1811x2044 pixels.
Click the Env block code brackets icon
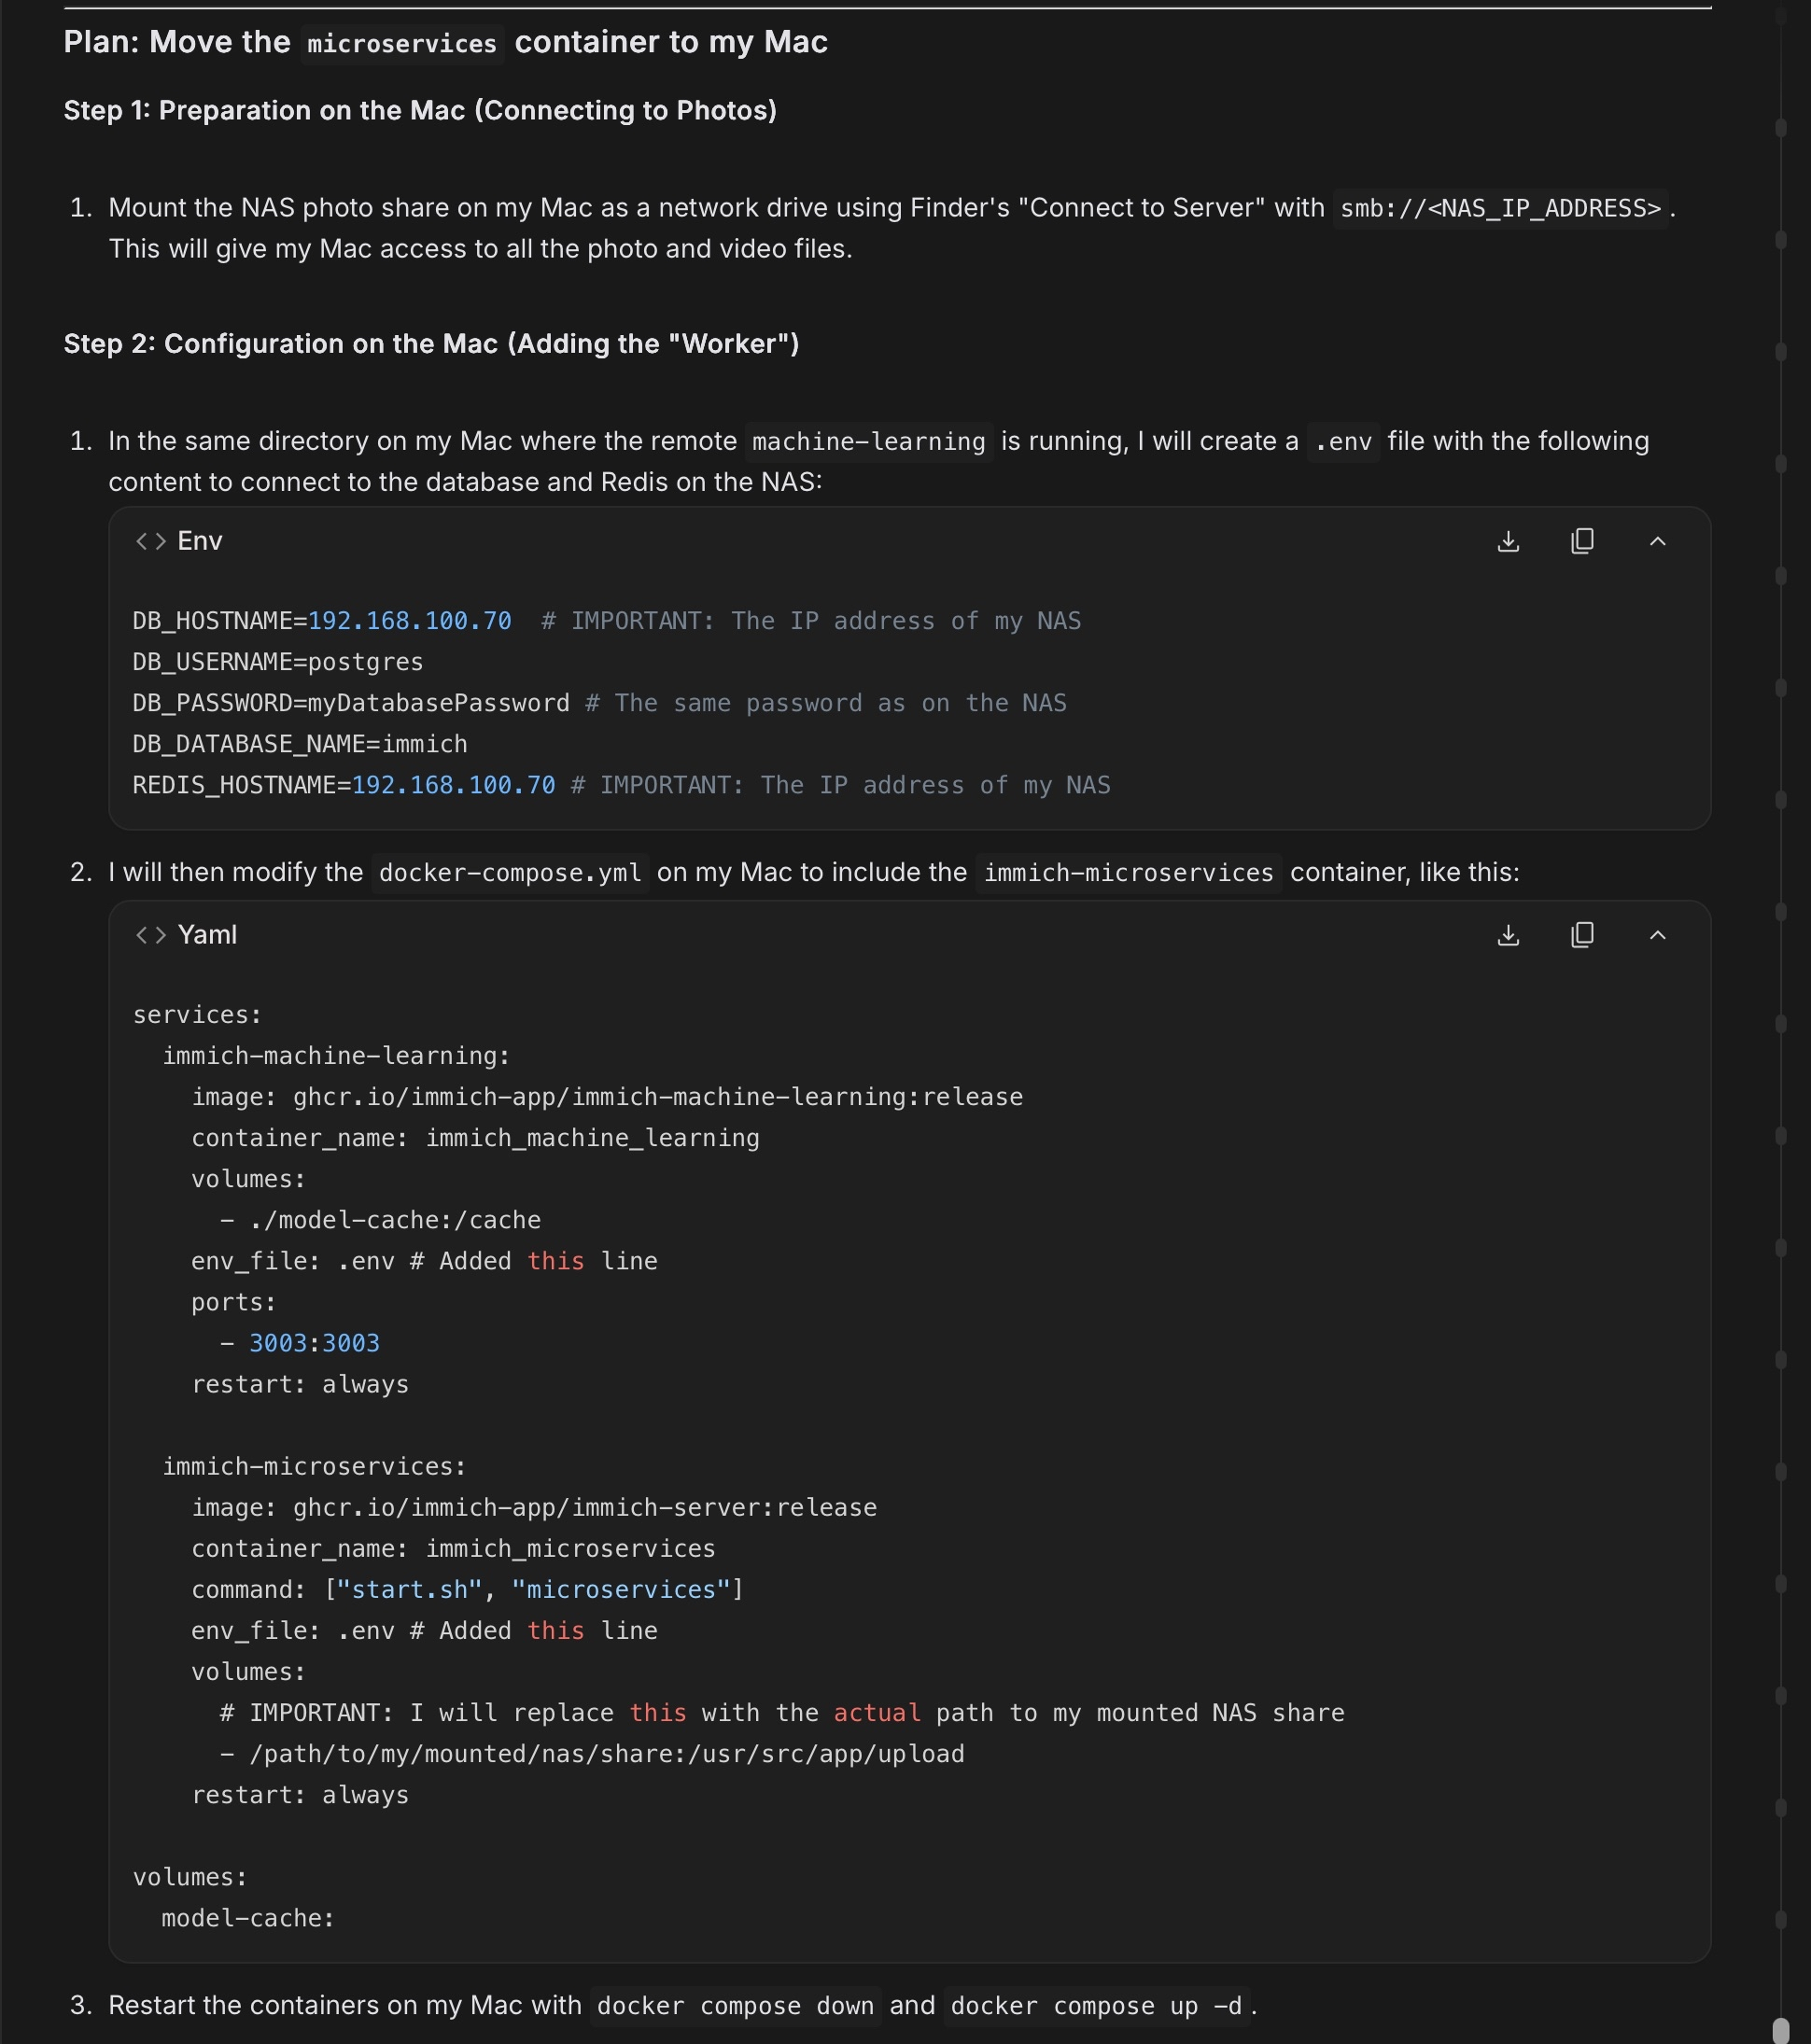151,542
